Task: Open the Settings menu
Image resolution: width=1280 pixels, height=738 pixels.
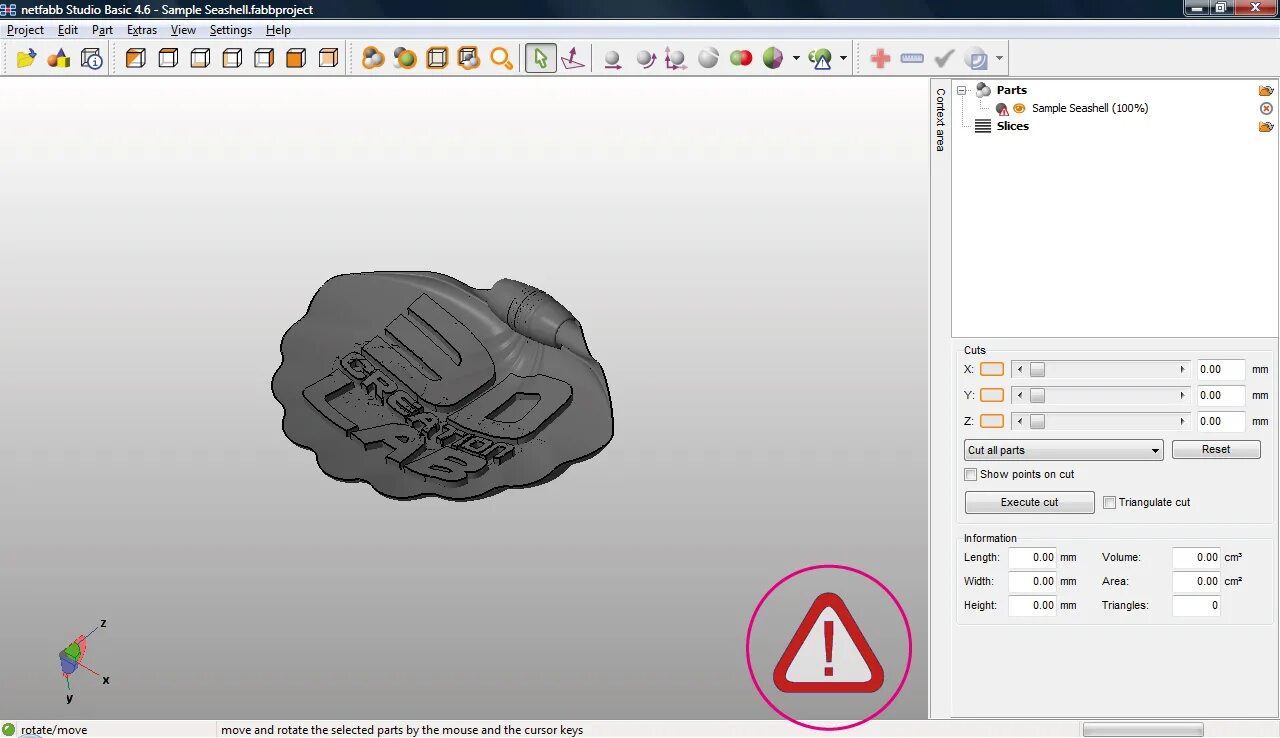Action: click(x=231, y=30)
